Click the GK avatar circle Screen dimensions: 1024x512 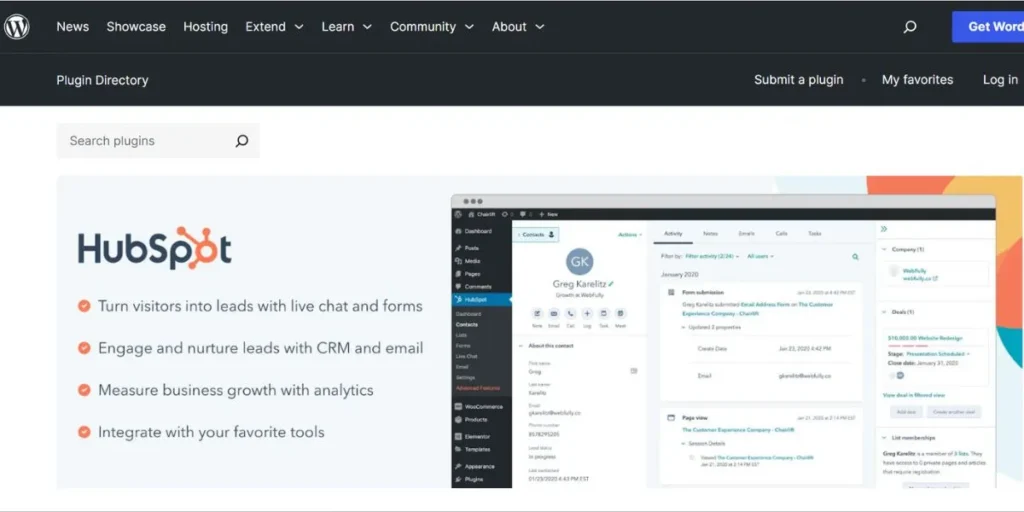(x=579, y=262)
